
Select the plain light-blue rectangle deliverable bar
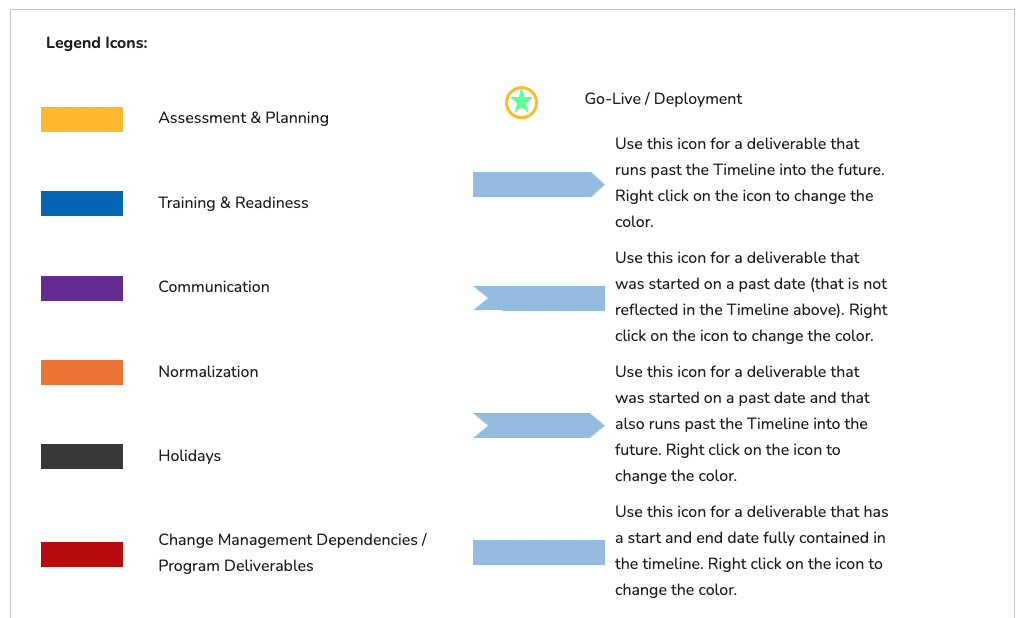tap(539, 553)
